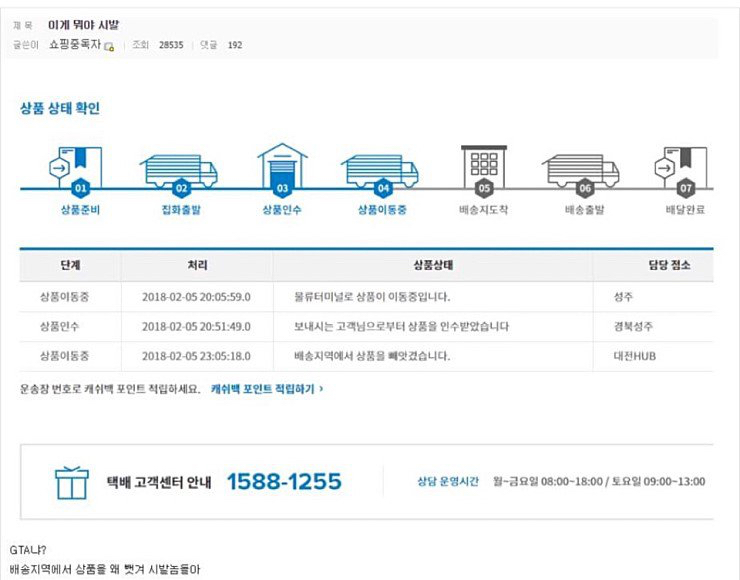Select the 상품인수 warehouse icon (step 03)
This screenshot has width=740, height=580.
coord(281,167)
